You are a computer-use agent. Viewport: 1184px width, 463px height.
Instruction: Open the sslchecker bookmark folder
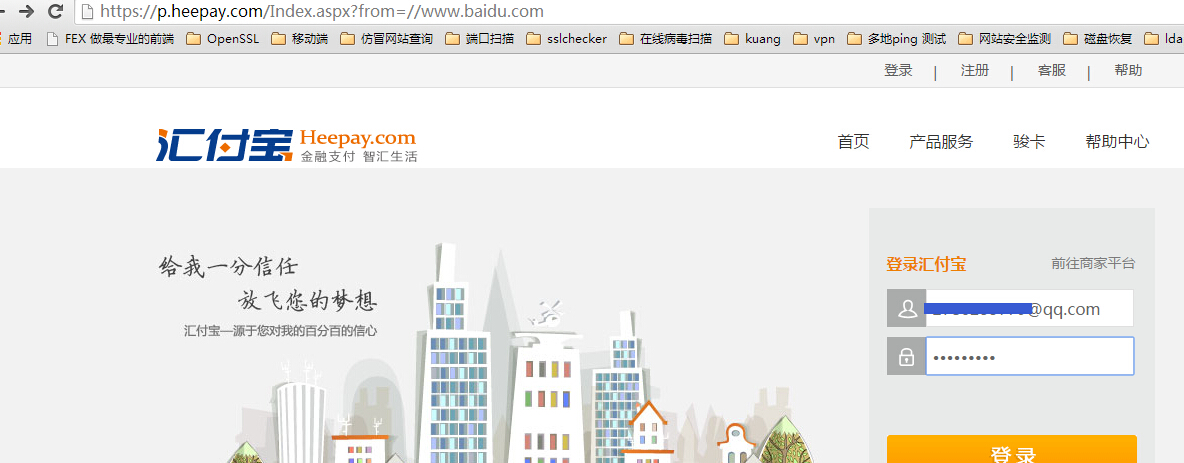[566, 39]
